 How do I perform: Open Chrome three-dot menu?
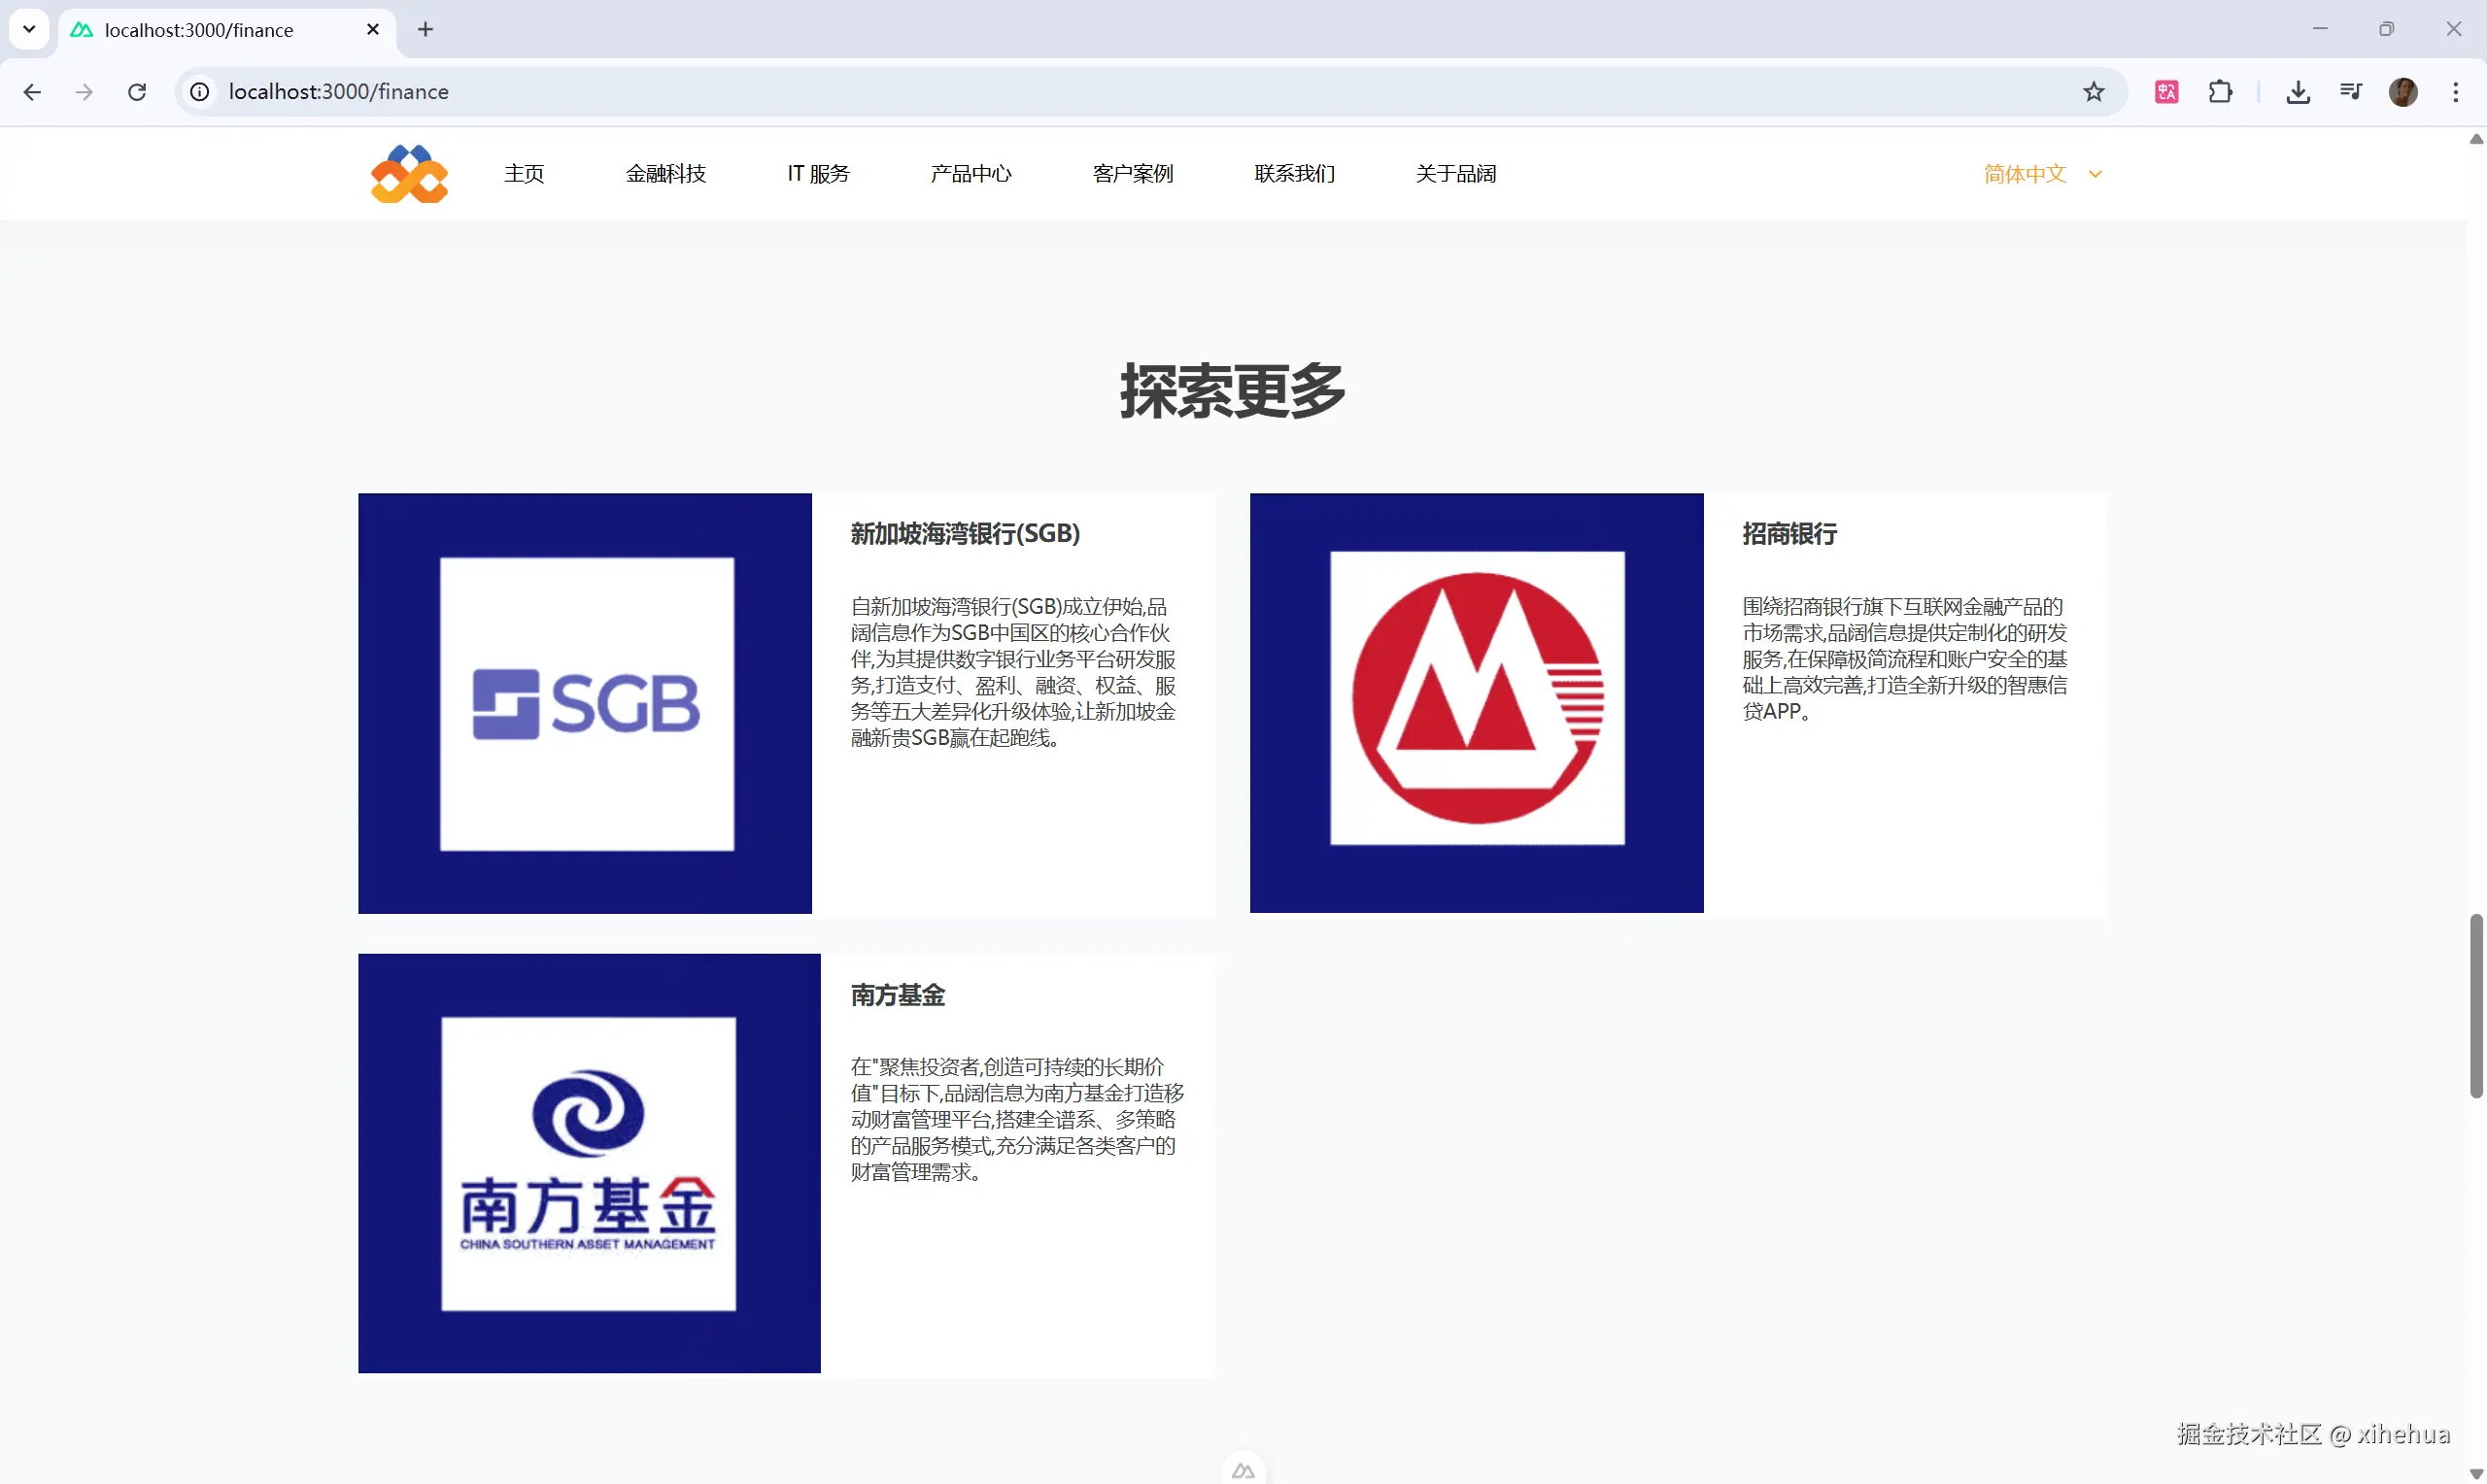click(x=2455, y=92)
